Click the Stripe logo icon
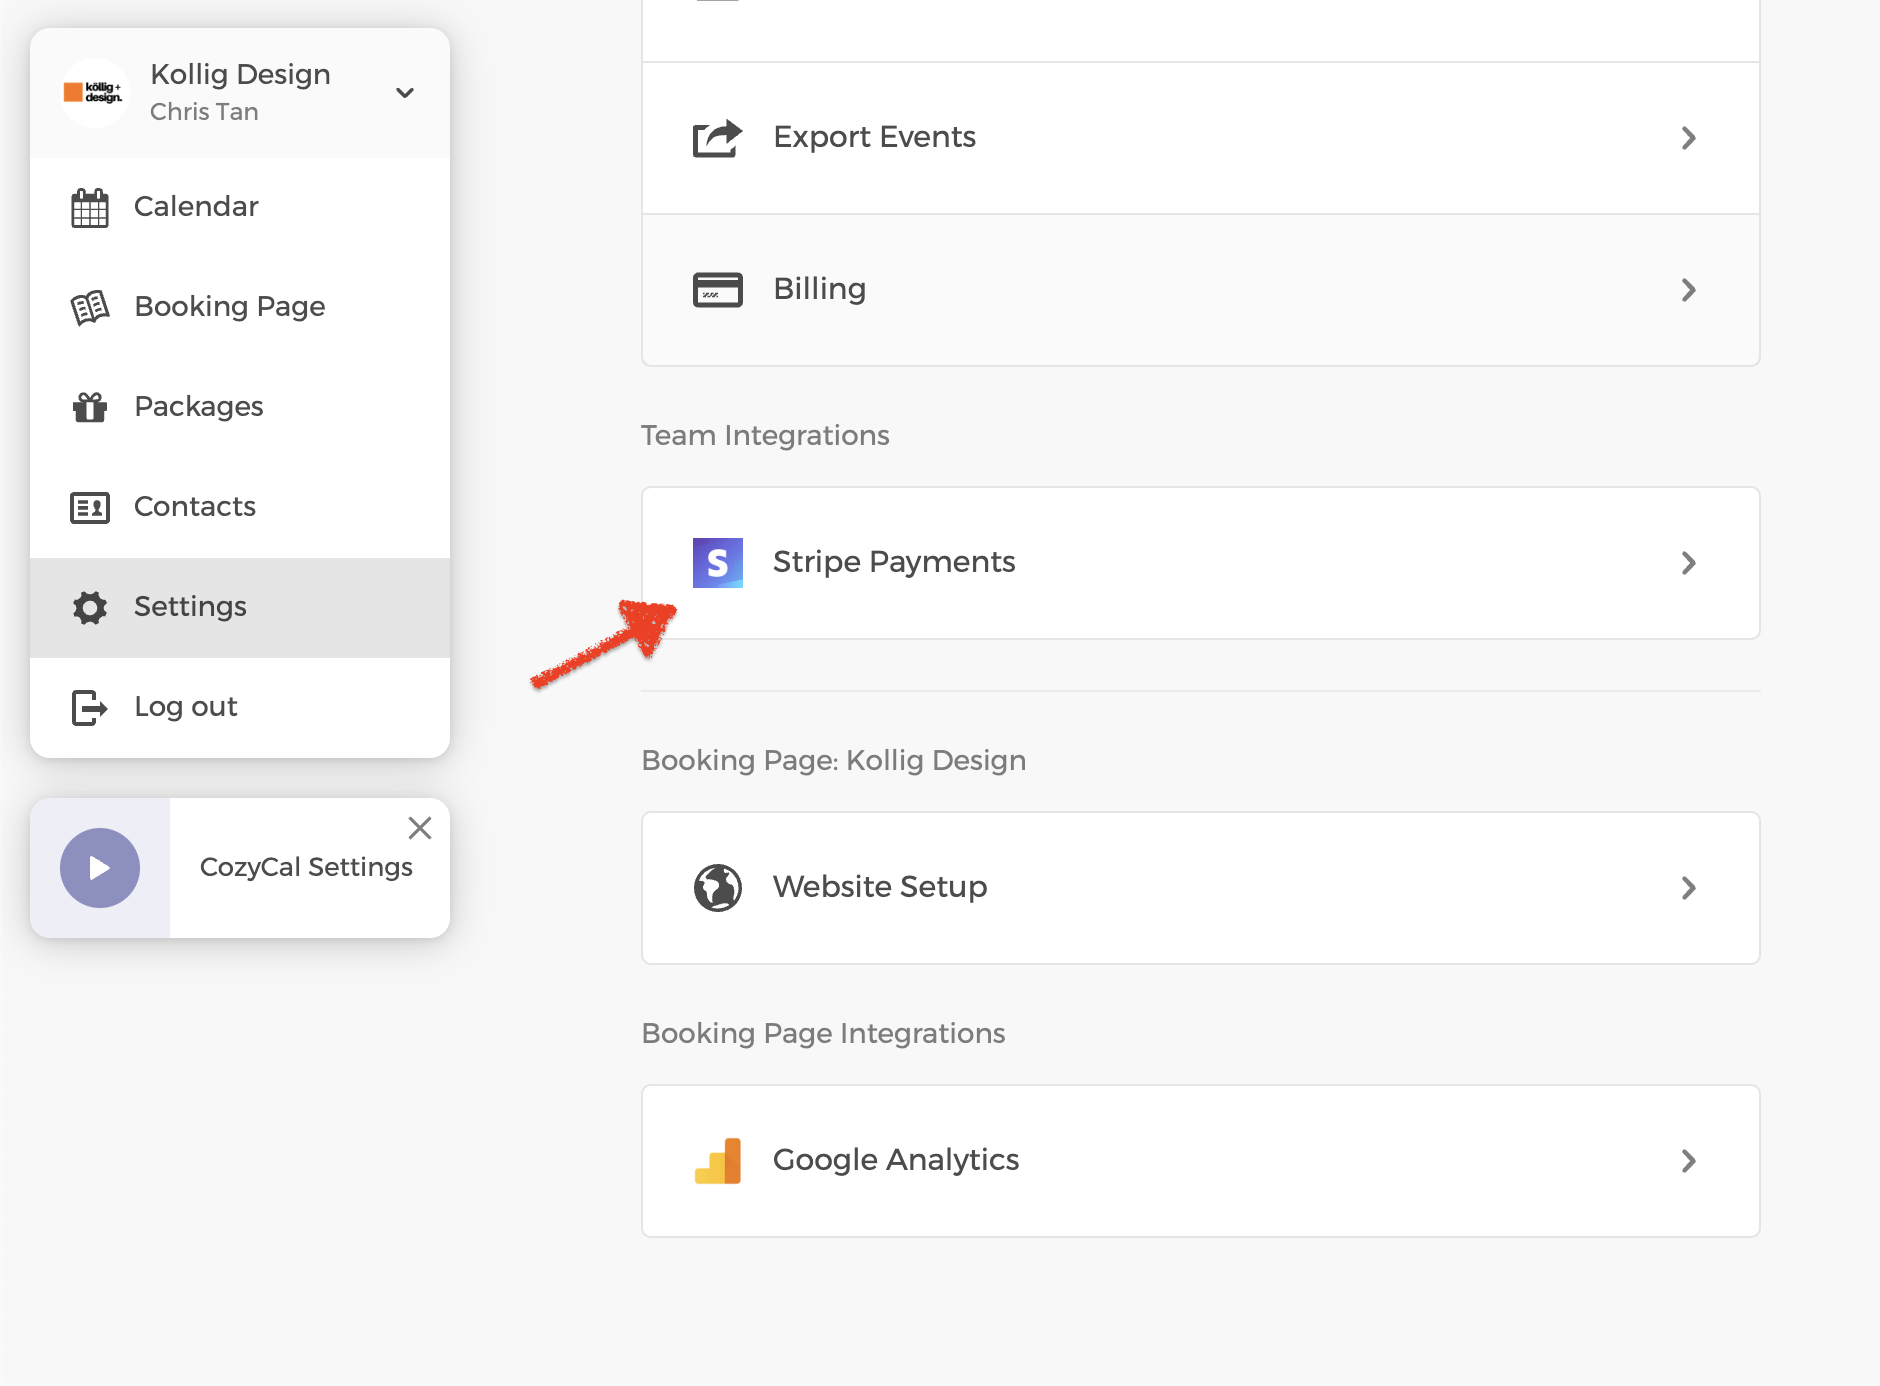 click(x=718, y=563)
